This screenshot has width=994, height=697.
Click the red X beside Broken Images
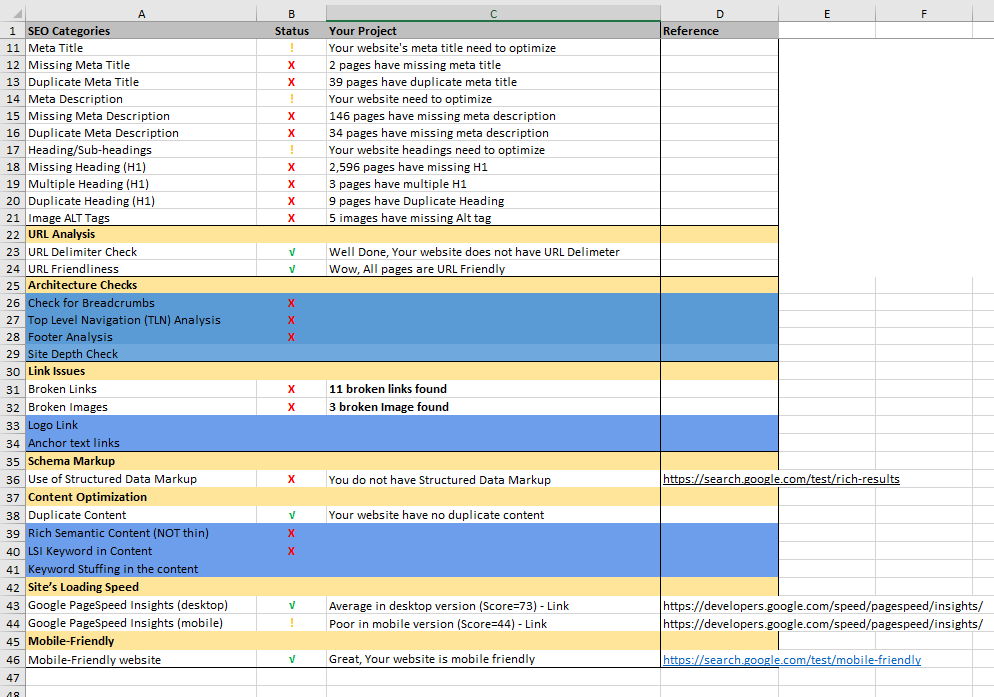[x=291, y=407]
